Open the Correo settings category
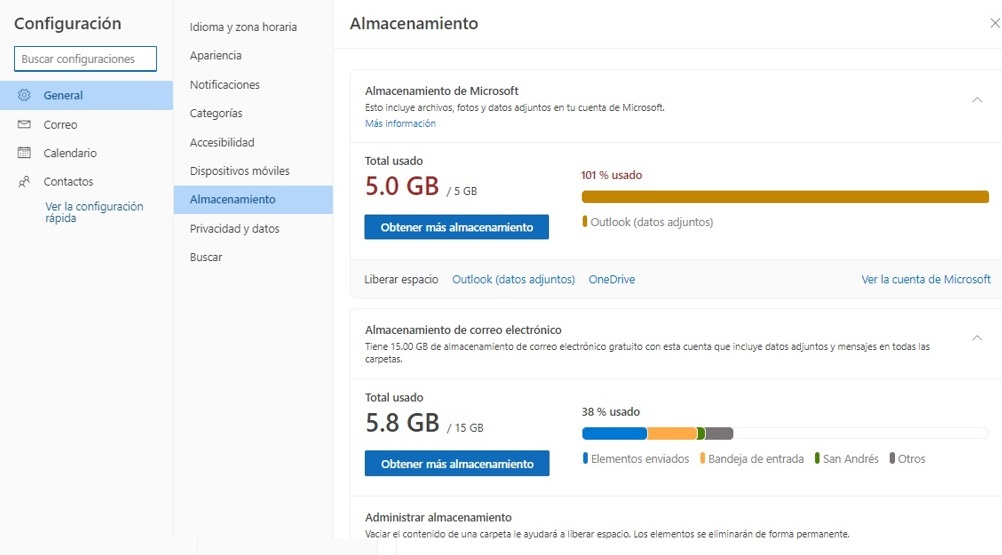Screen dimensions: 1002x555 pos(86,125)
